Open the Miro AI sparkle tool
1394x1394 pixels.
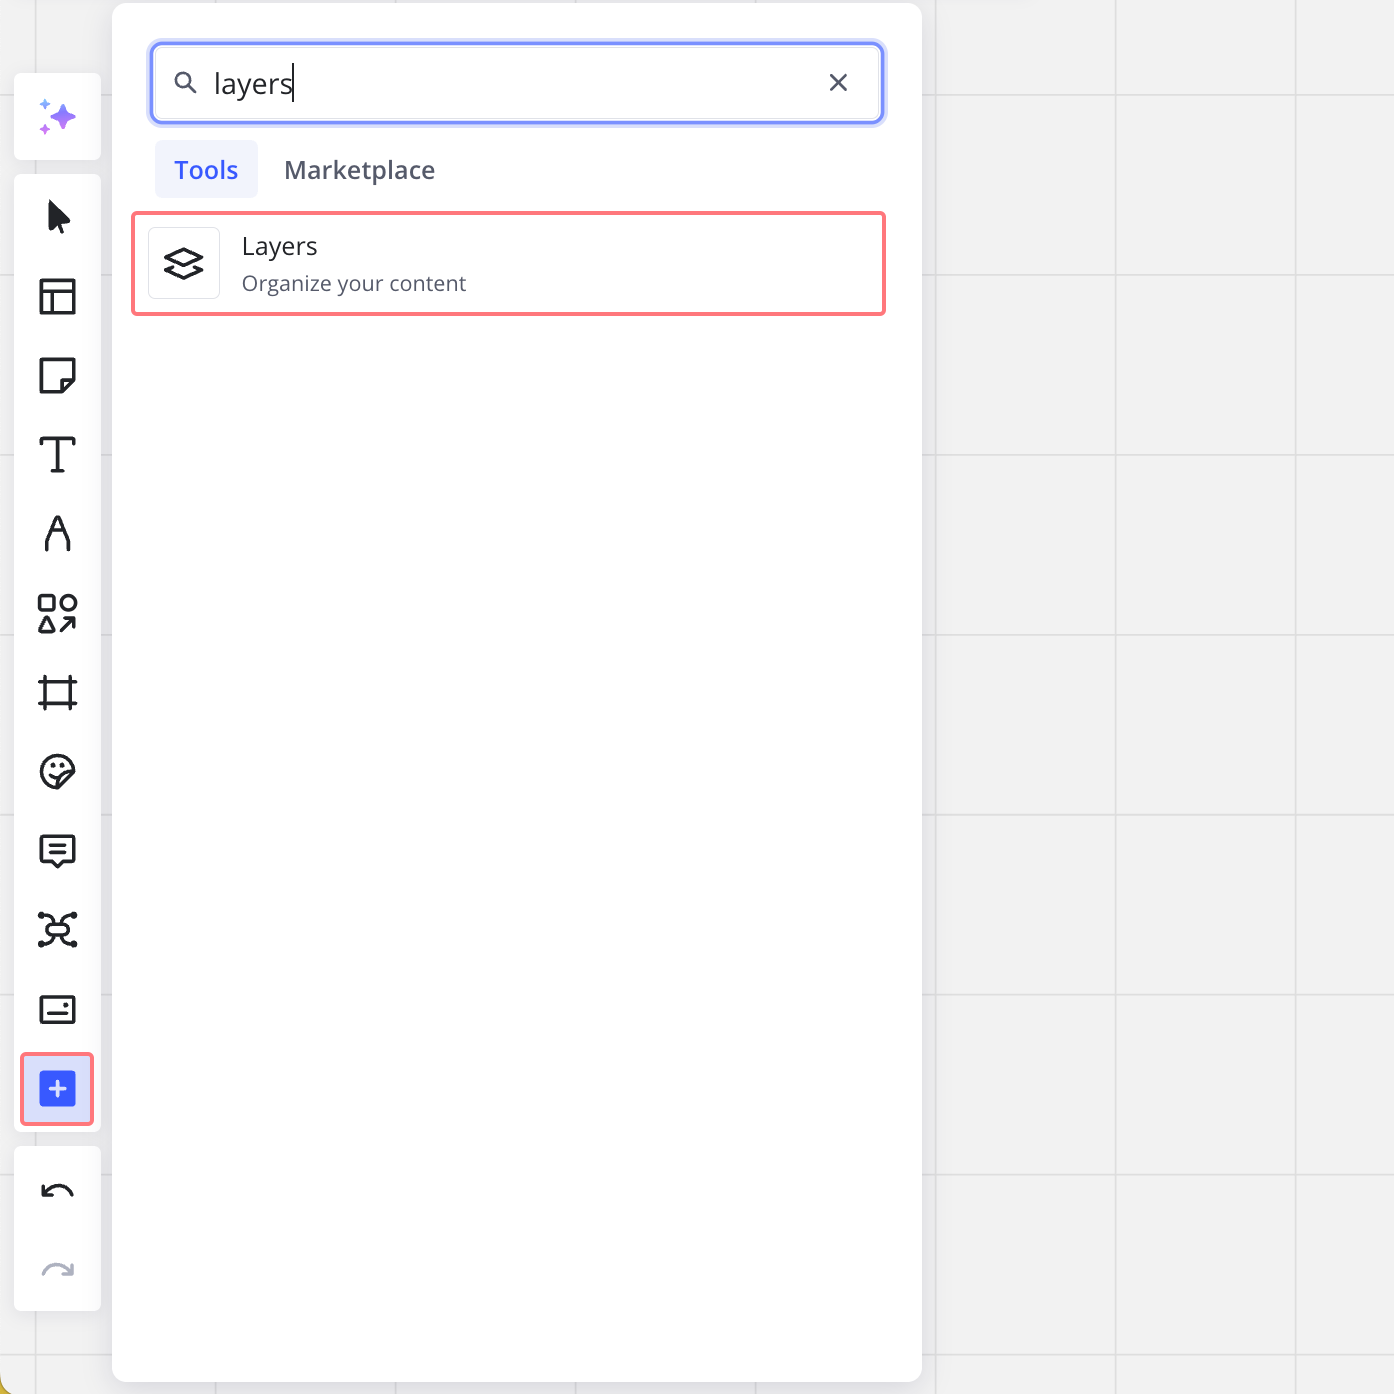[57, 117]
